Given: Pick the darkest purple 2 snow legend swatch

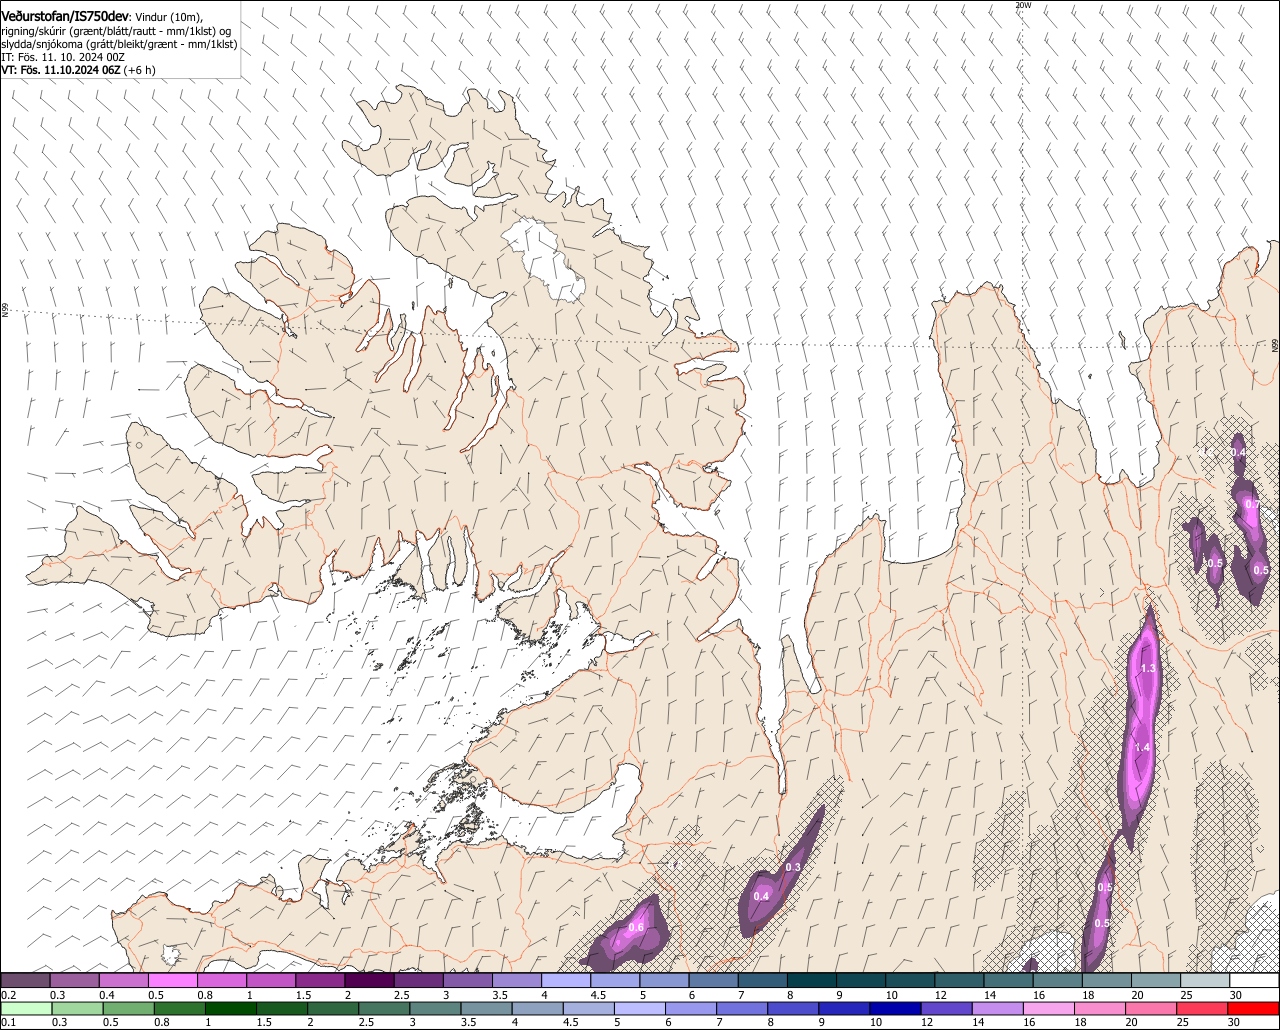Looking at the screenshot, I should (369, 981).
